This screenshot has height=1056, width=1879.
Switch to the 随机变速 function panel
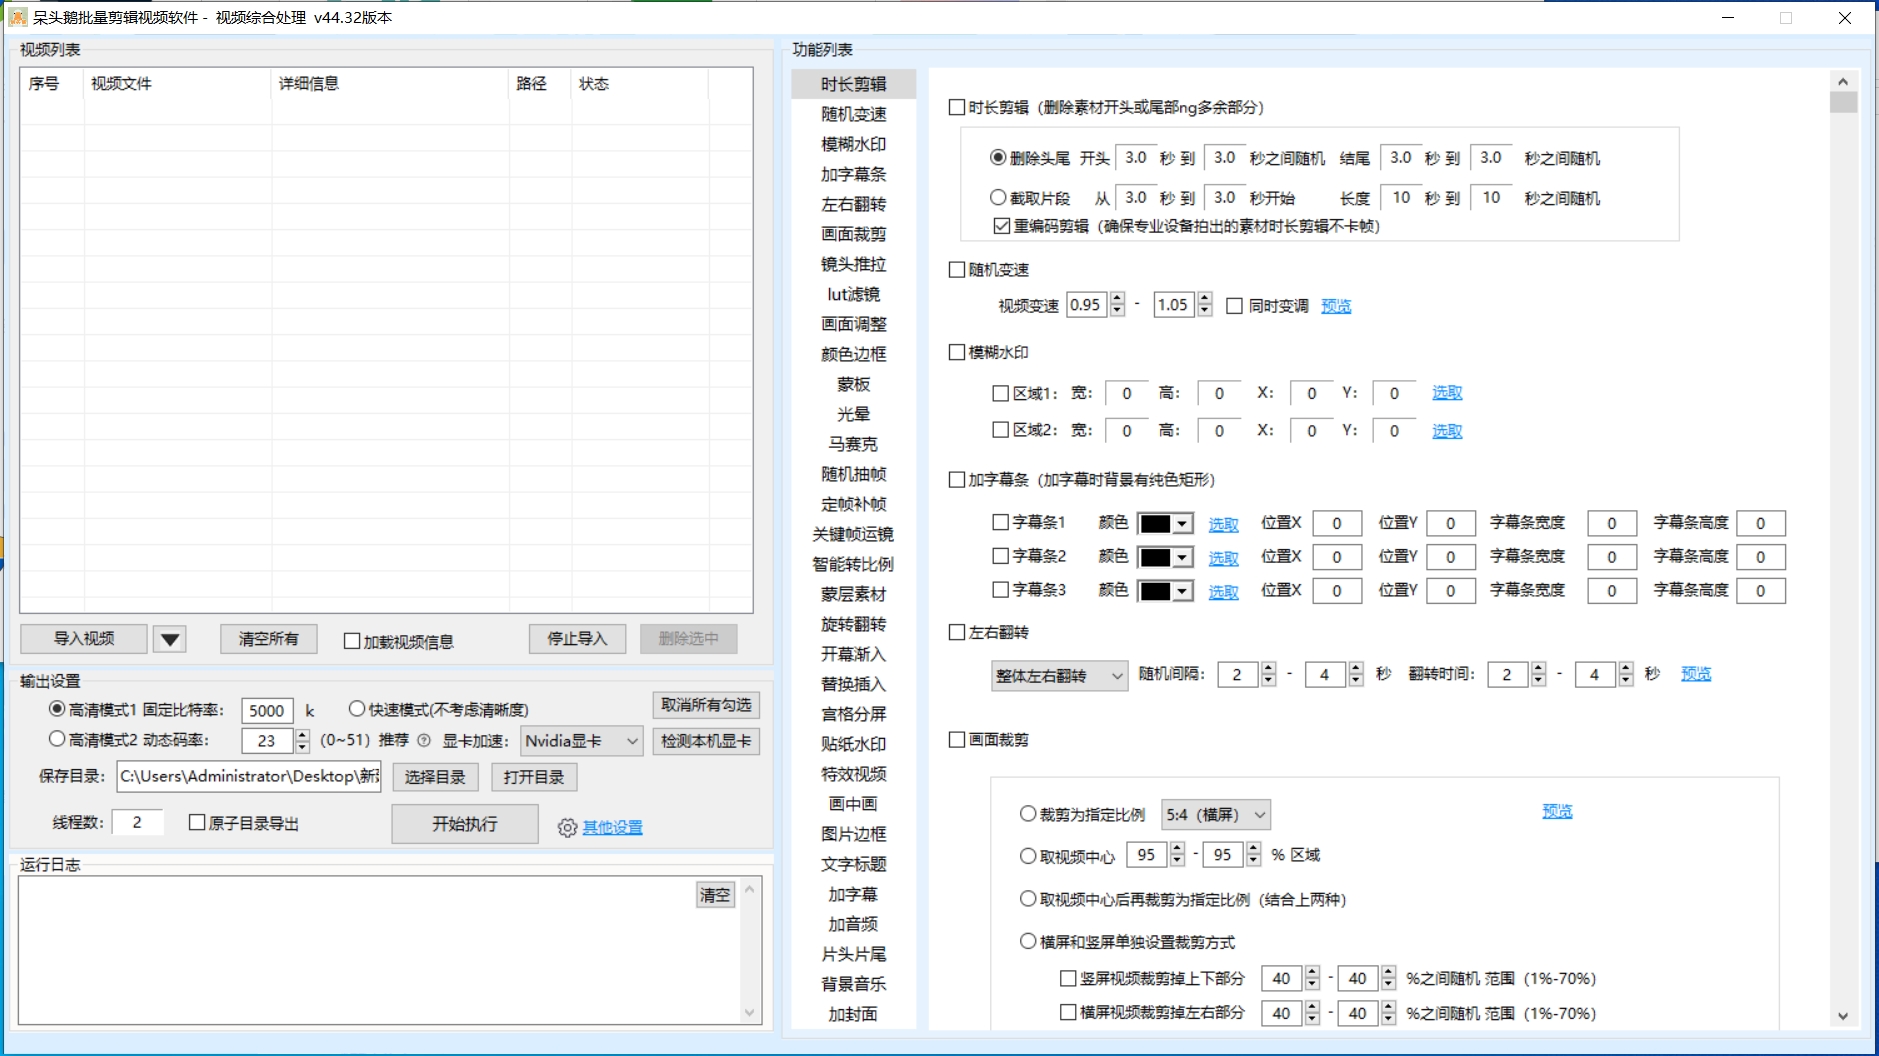click(x=853, y=114)
